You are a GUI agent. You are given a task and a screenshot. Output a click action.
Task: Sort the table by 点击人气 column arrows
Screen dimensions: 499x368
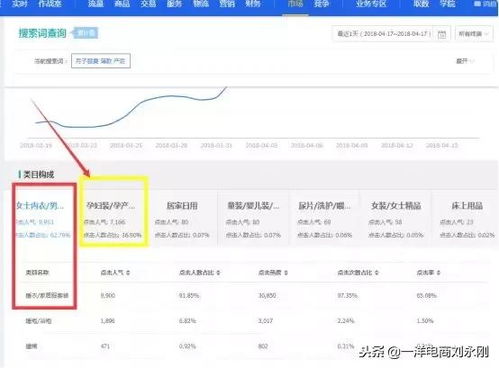pos(128,273)
